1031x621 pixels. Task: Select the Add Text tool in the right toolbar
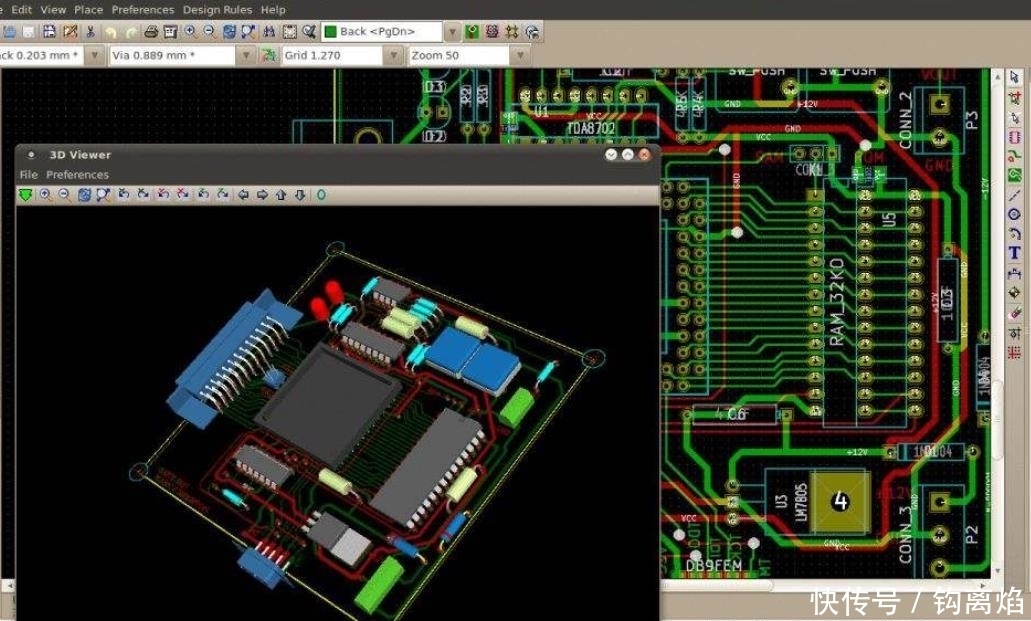point(1015,253)
